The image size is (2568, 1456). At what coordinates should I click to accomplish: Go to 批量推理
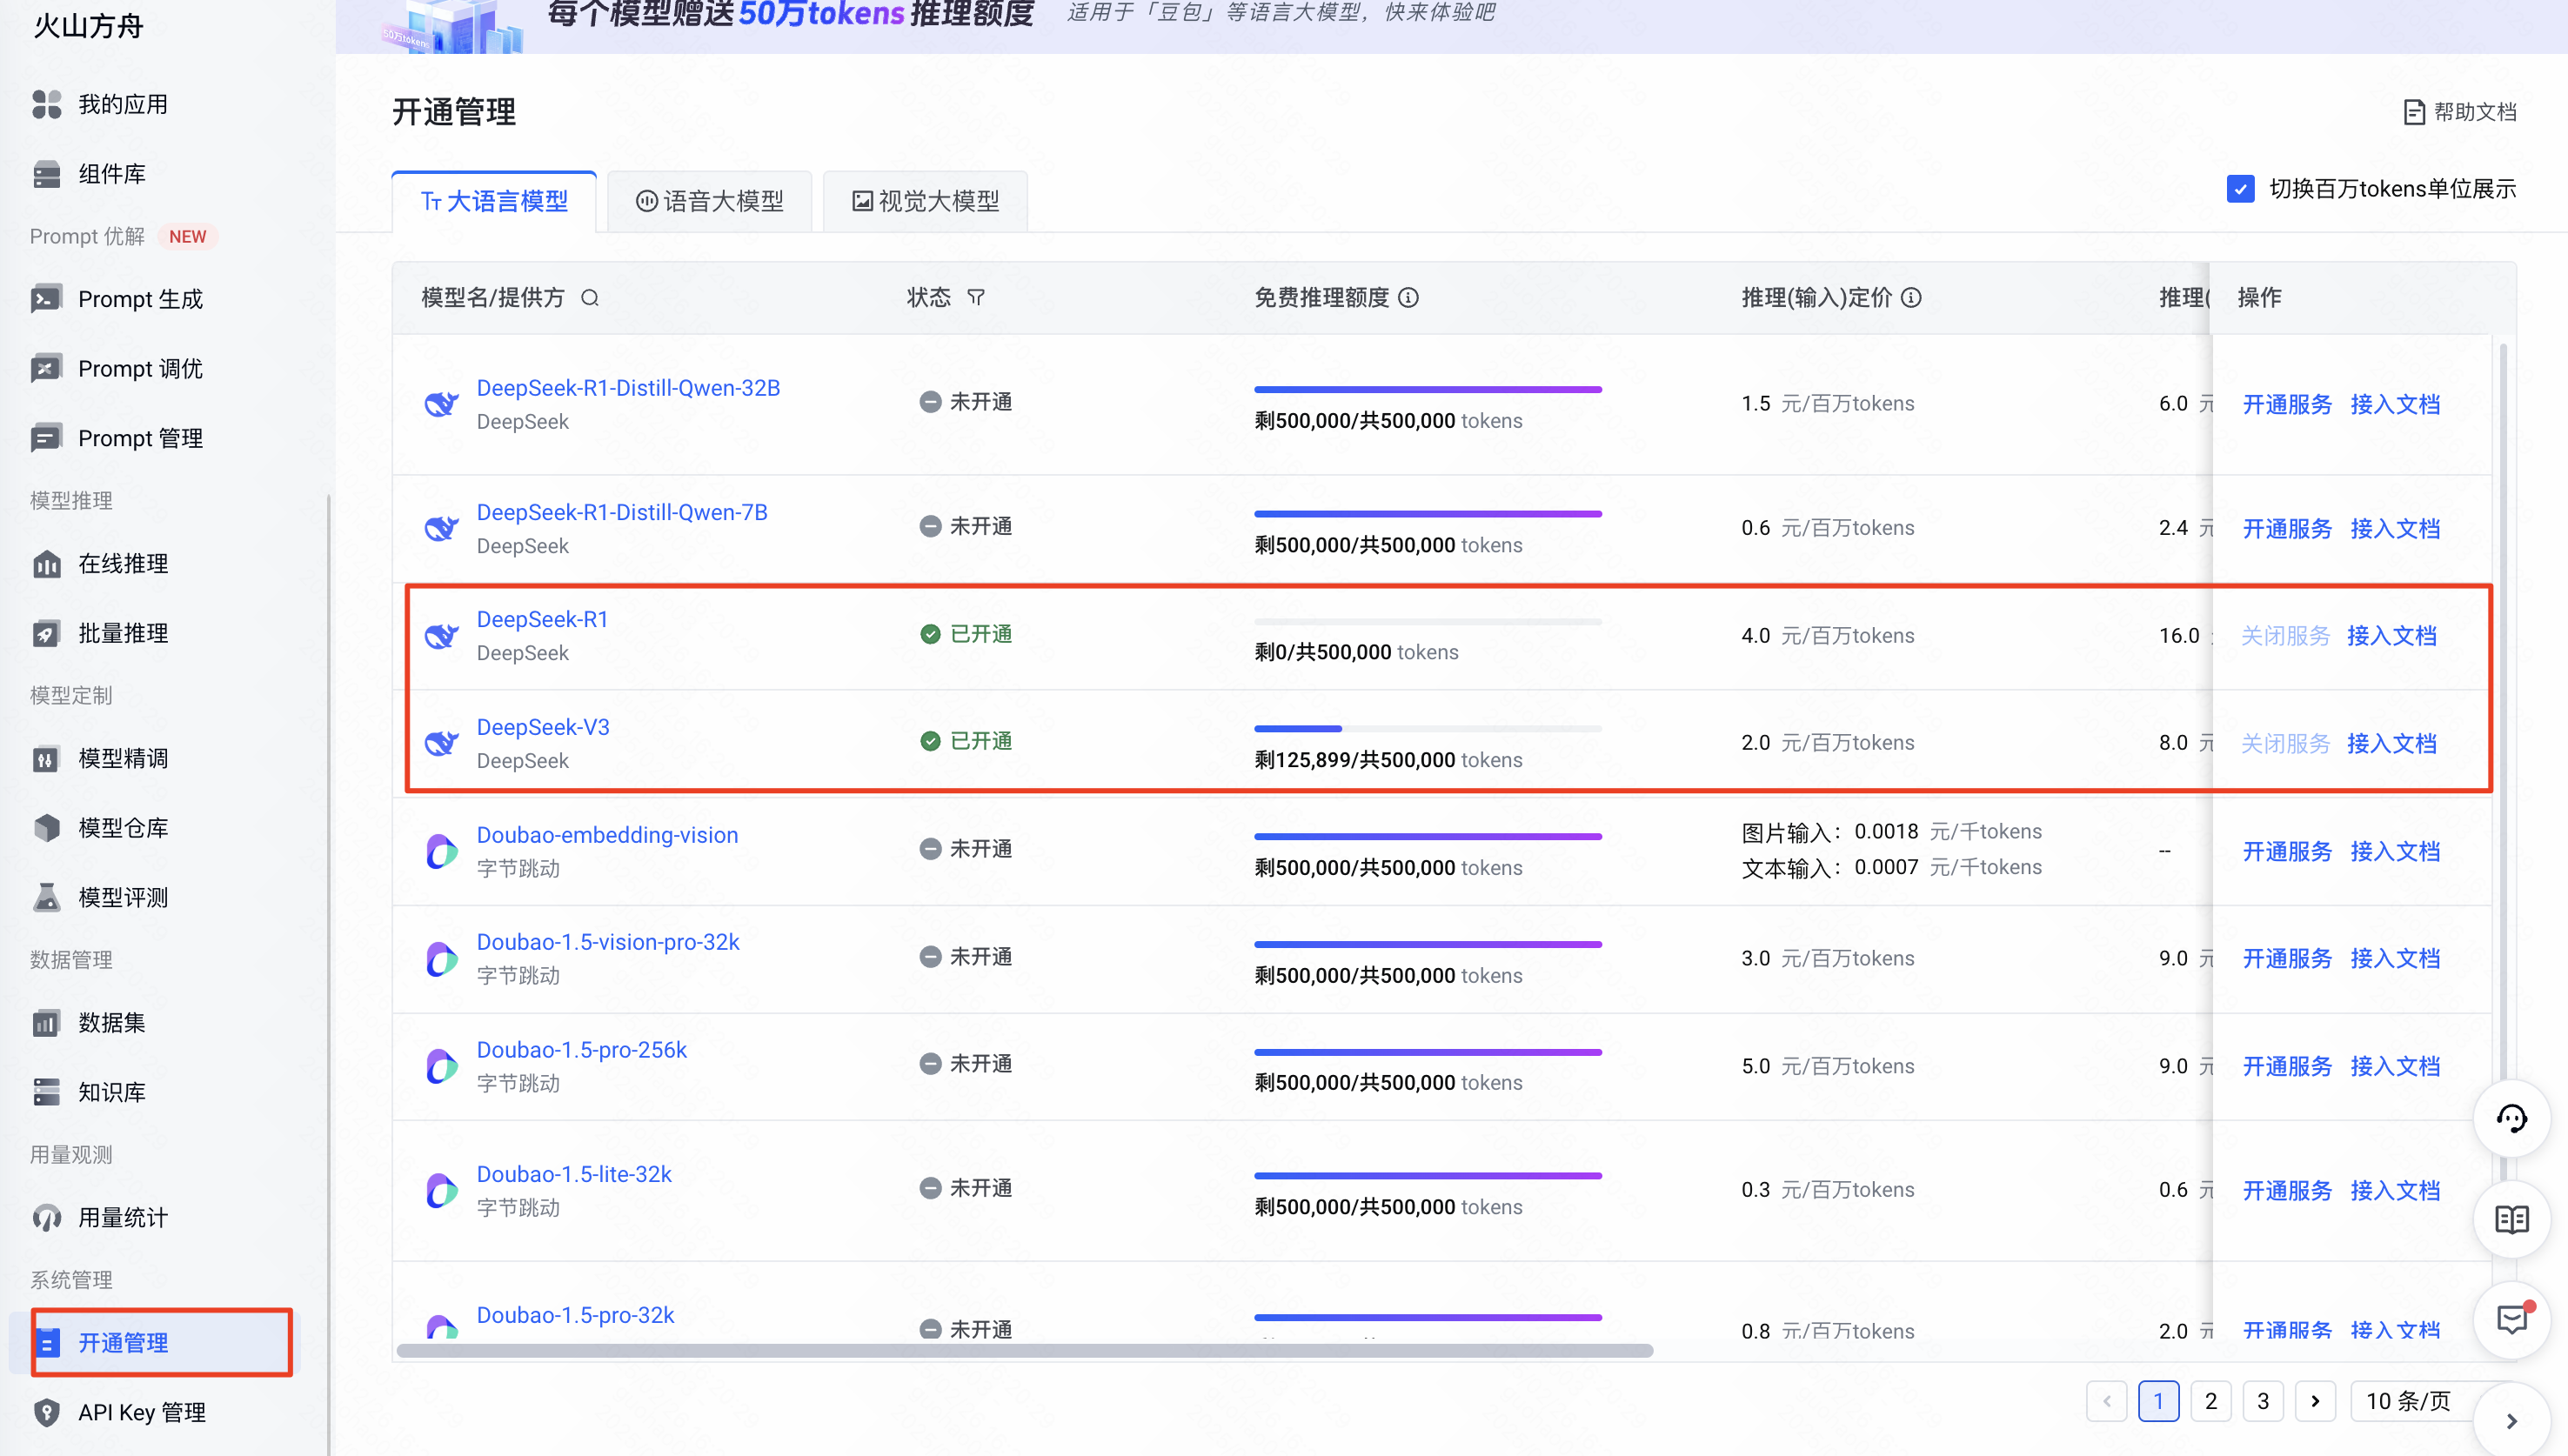click(123, 633)
